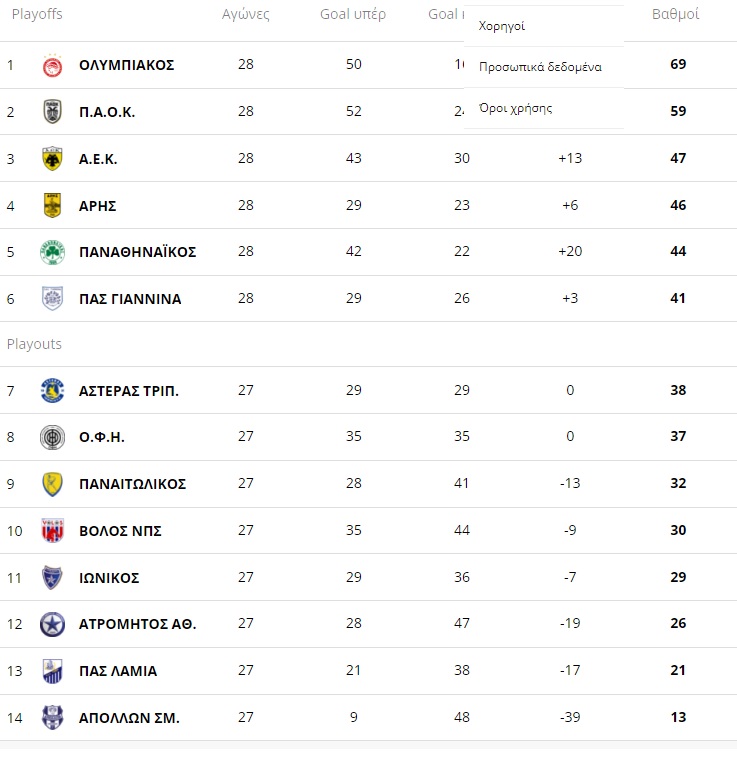Click the ΙΩΝΙΚΟΣ star shield logo

(52, 577)
